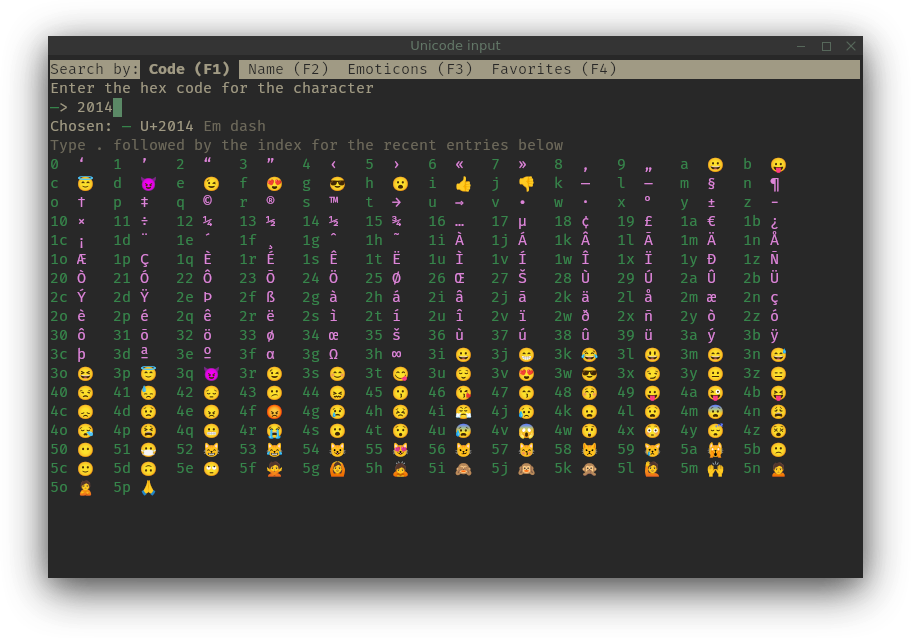Select the dagger † at index o
911x638 pixels.
coord(81,202)
